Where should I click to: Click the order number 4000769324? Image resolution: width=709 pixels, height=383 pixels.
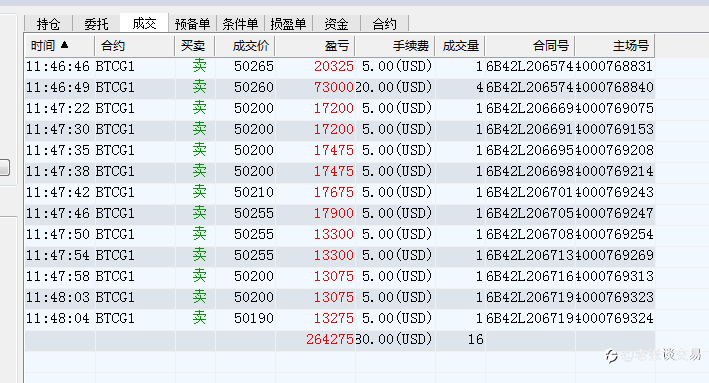614,318
